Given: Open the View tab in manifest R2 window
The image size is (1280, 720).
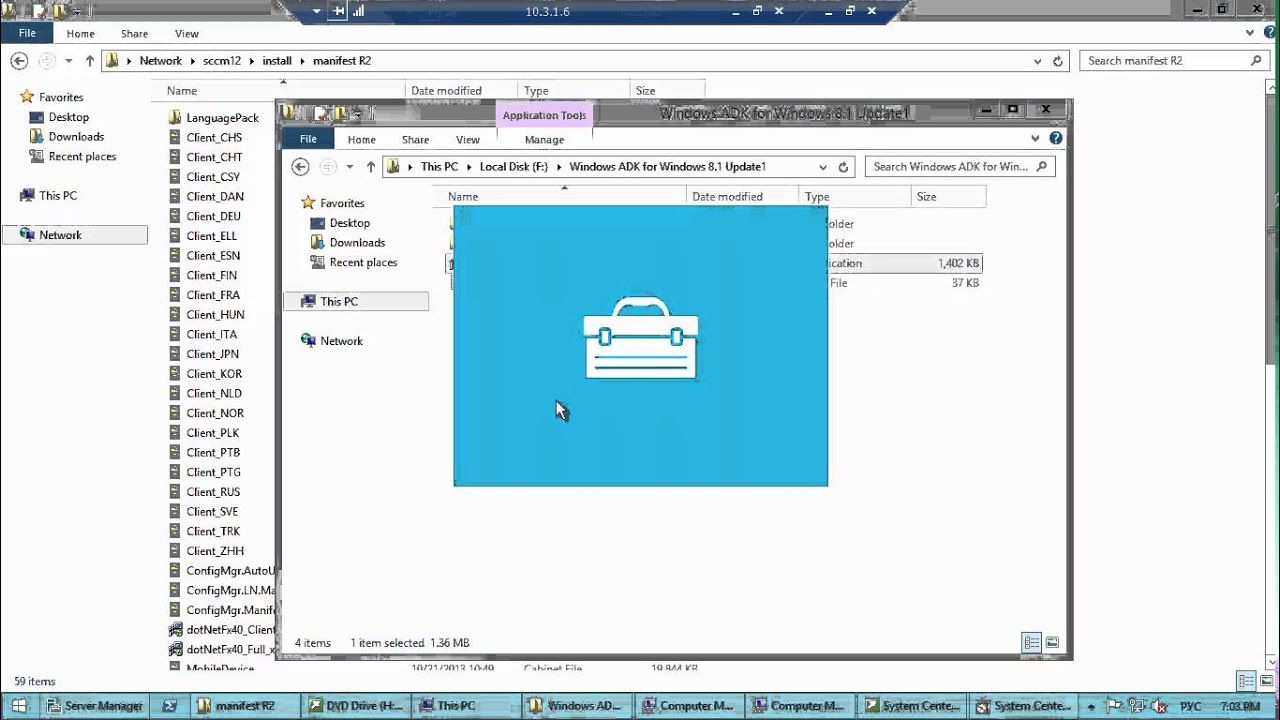Looking at the screenshot, I should pyautogui.click(x=187, y=34).
